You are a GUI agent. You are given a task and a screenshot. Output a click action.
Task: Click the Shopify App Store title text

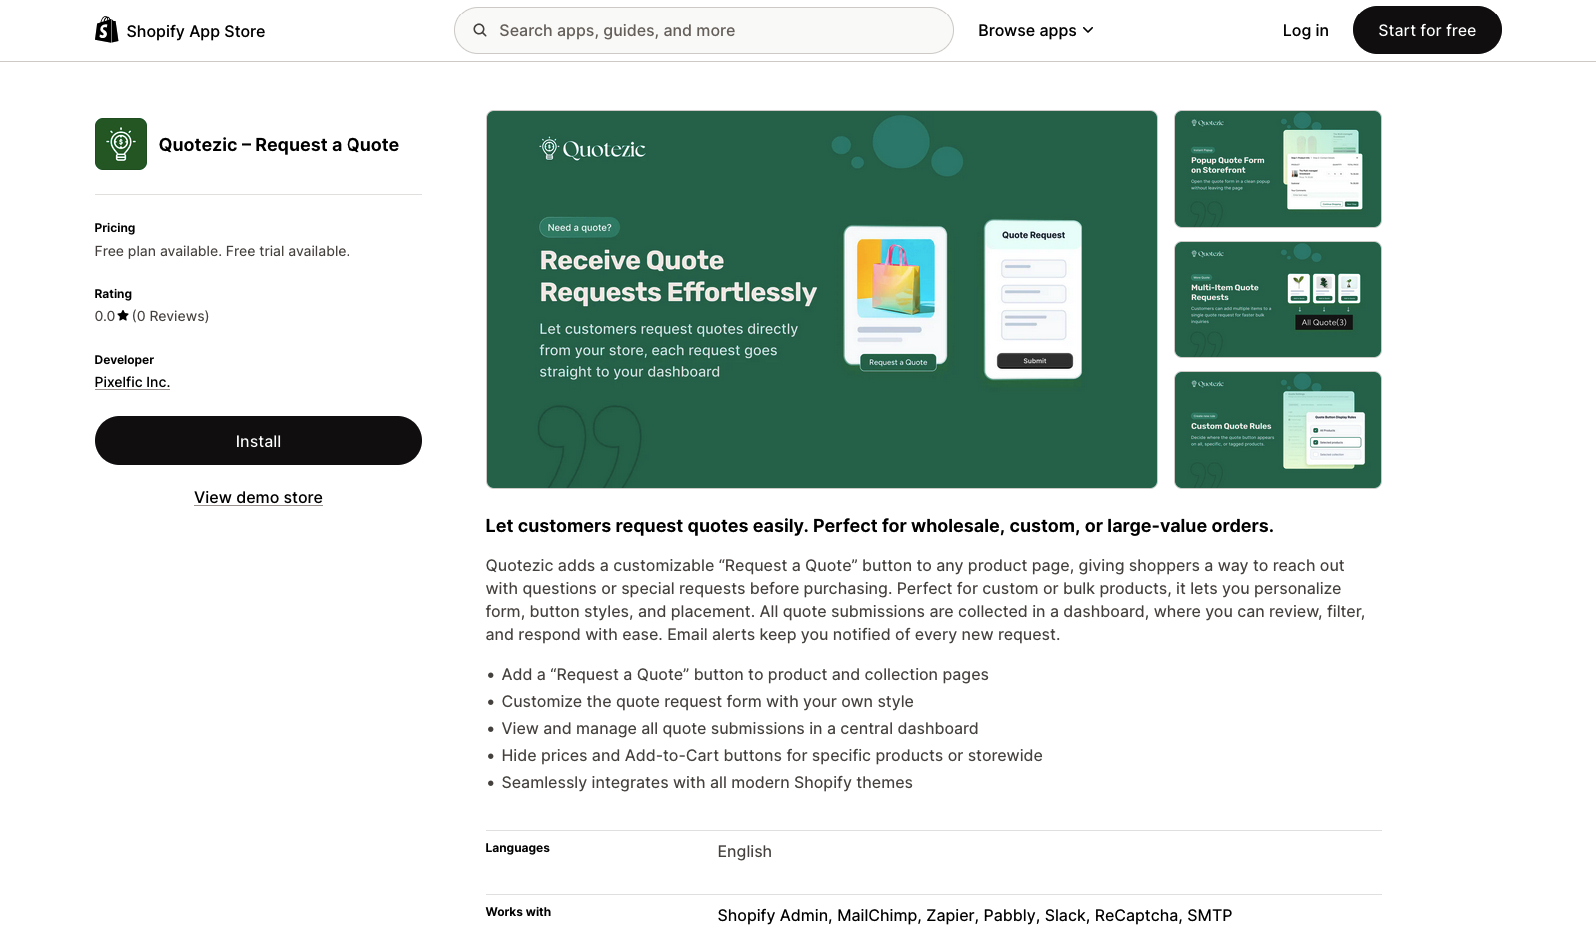tap(196, 31)
